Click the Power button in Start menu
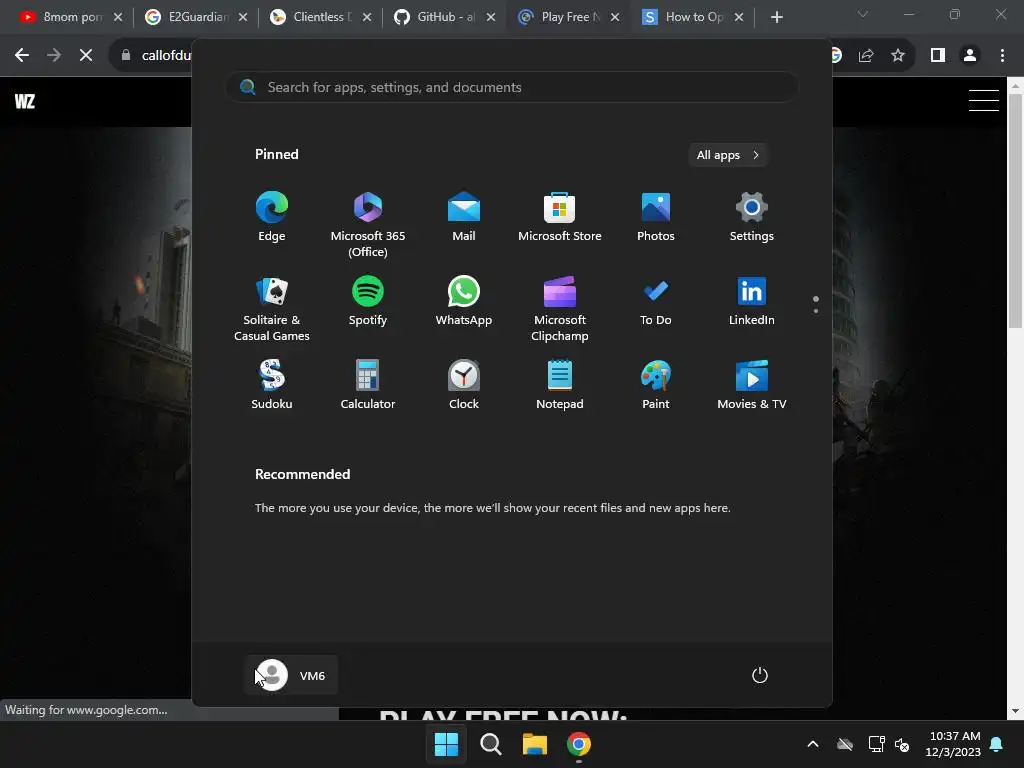Image resolution: width=1024 pixels, height=768 pixels. [760, 675]
